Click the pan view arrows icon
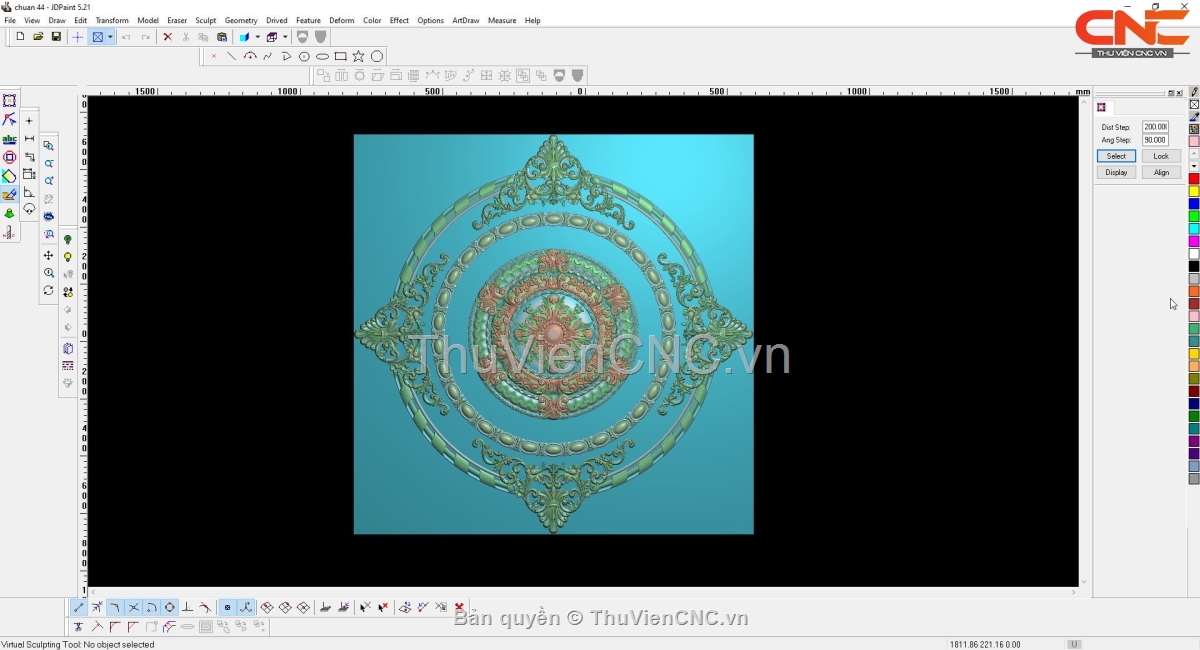 pos(48,256)
